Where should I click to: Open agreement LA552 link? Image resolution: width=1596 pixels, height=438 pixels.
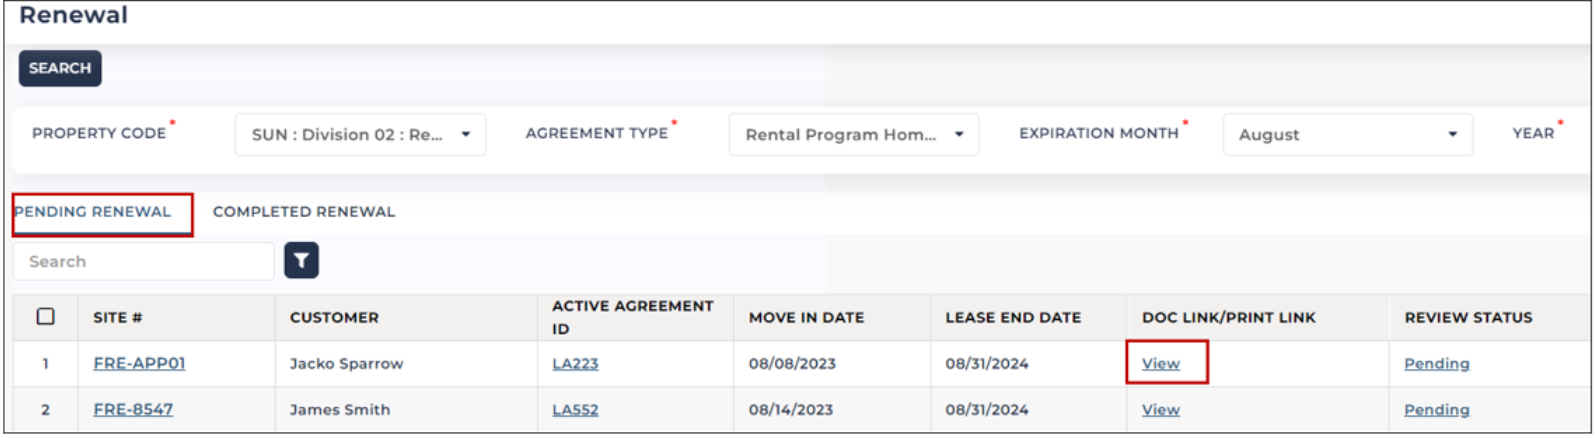click(x=575, y=409)
